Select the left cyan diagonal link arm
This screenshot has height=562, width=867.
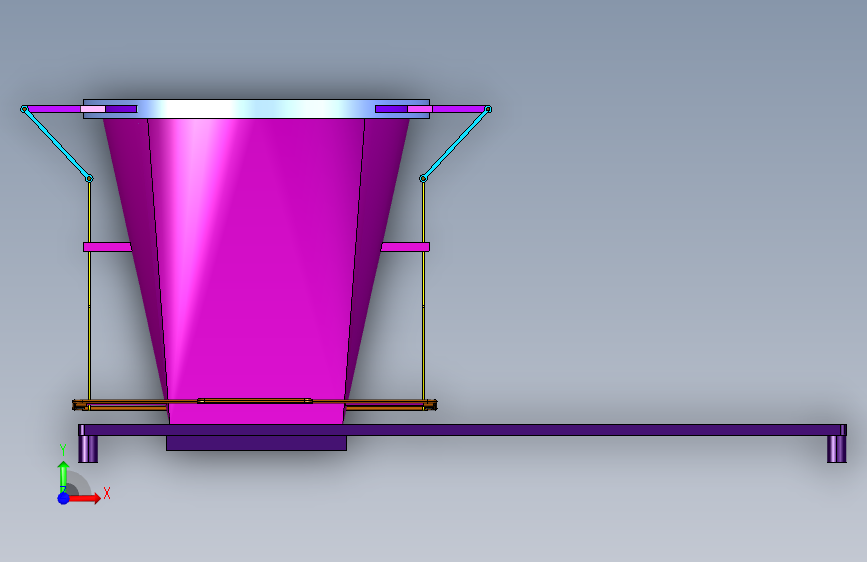coord(56,144)
